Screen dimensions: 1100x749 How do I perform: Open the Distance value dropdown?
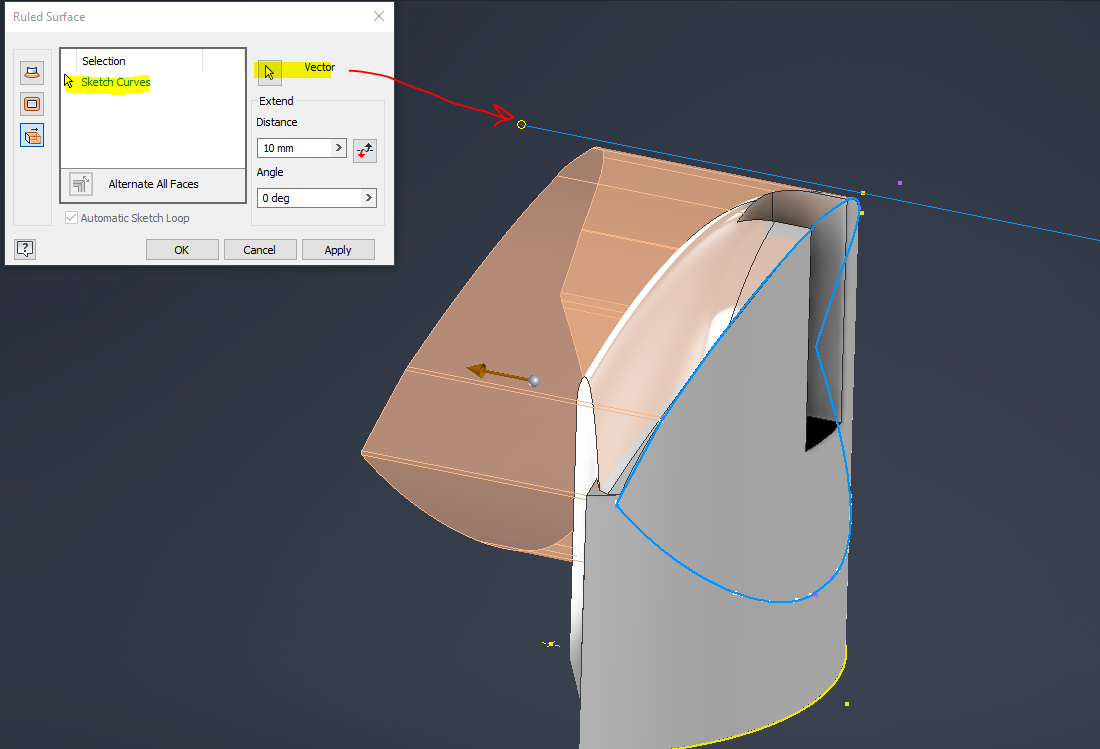point(338,147)
